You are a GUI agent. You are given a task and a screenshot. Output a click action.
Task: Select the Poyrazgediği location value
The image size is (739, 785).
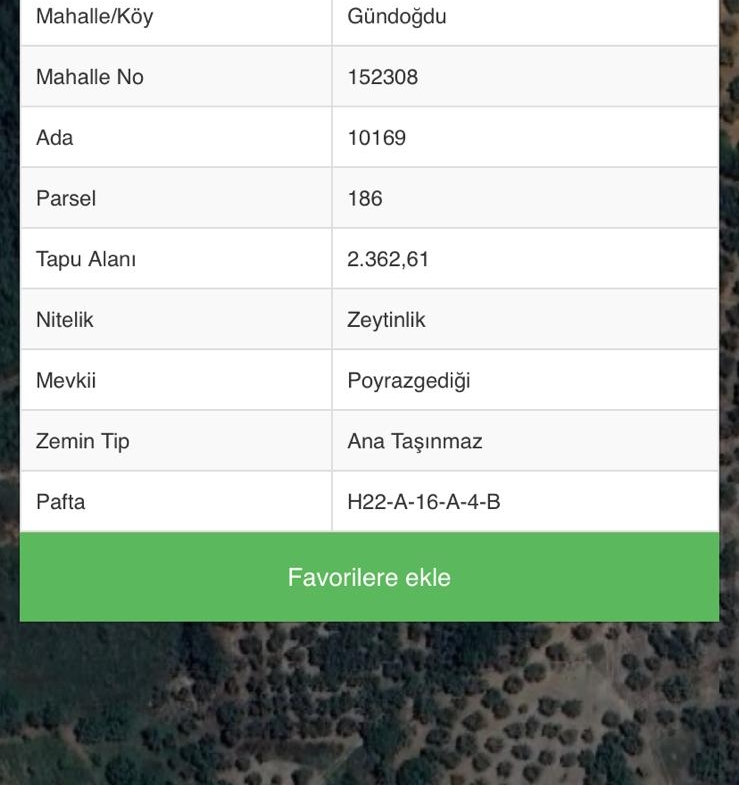(x=408, y=381)
